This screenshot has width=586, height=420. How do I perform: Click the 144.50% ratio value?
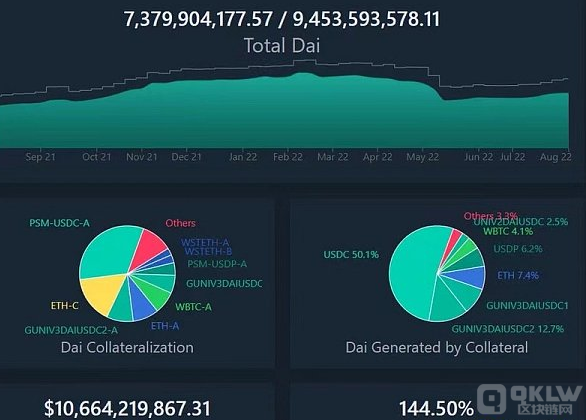pos(437,408)
